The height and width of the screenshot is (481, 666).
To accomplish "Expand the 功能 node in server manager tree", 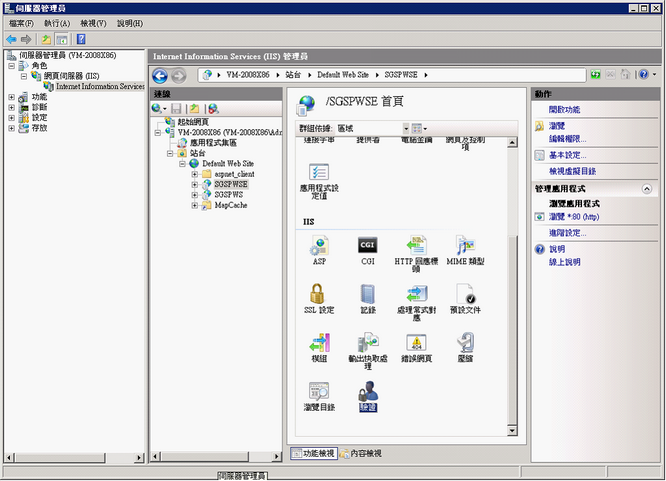I will (11, 97).
